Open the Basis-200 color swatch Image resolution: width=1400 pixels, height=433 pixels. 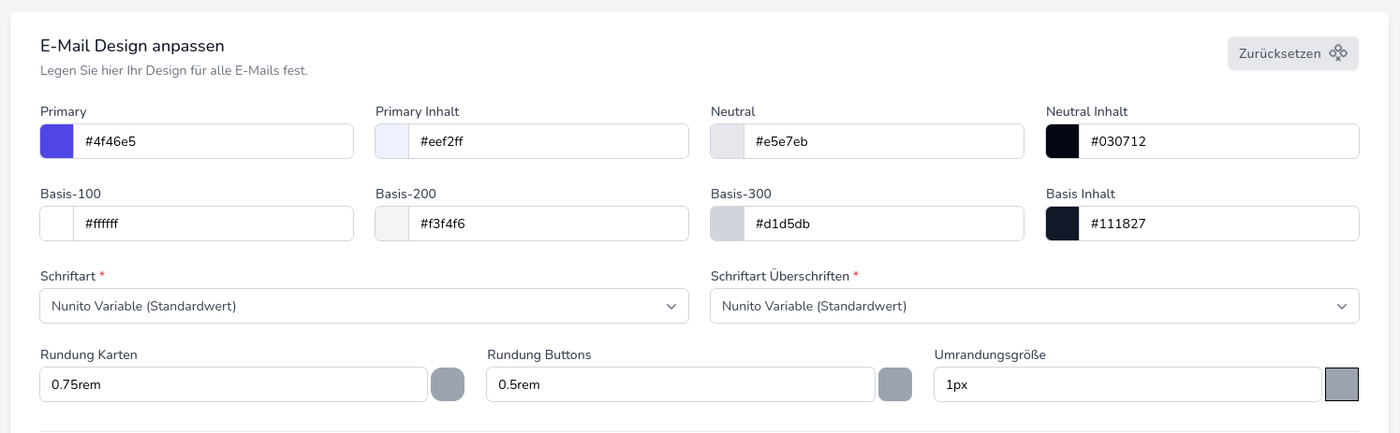pos(392,224)
